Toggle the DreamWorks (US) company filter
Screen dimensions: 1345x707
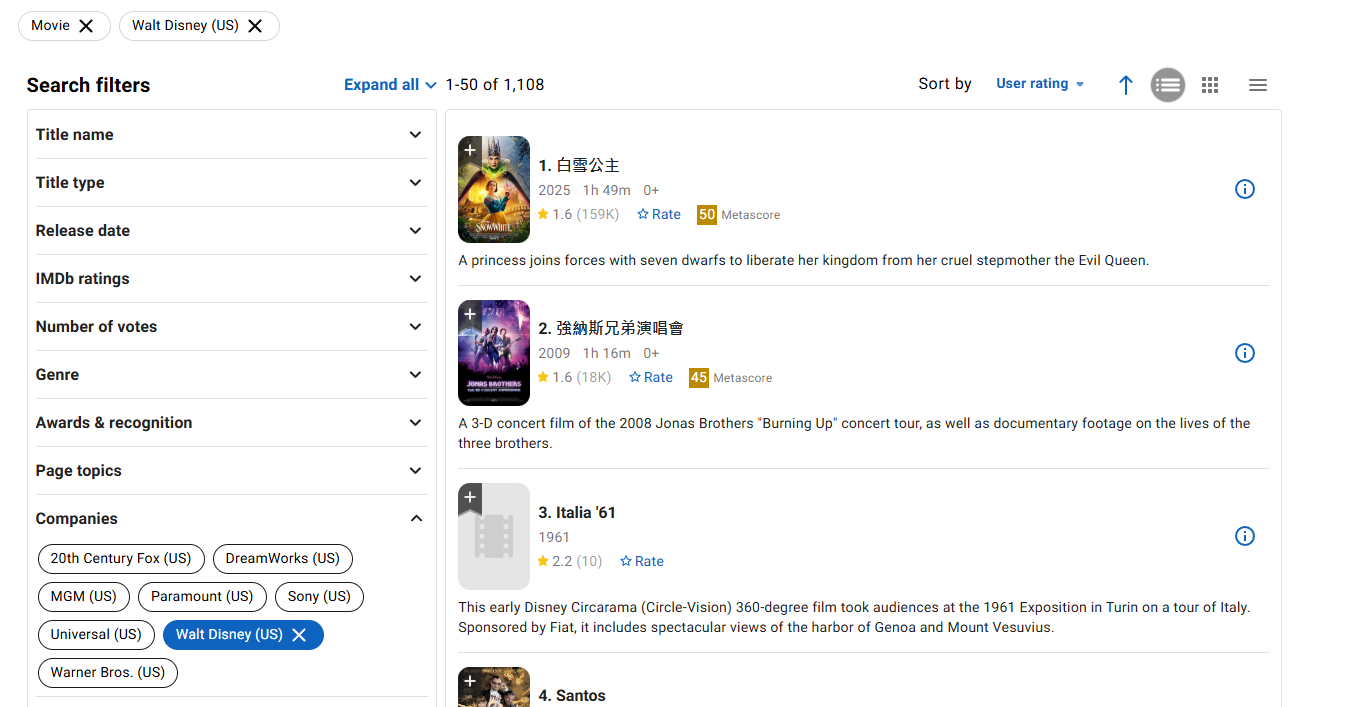point(283,558)
